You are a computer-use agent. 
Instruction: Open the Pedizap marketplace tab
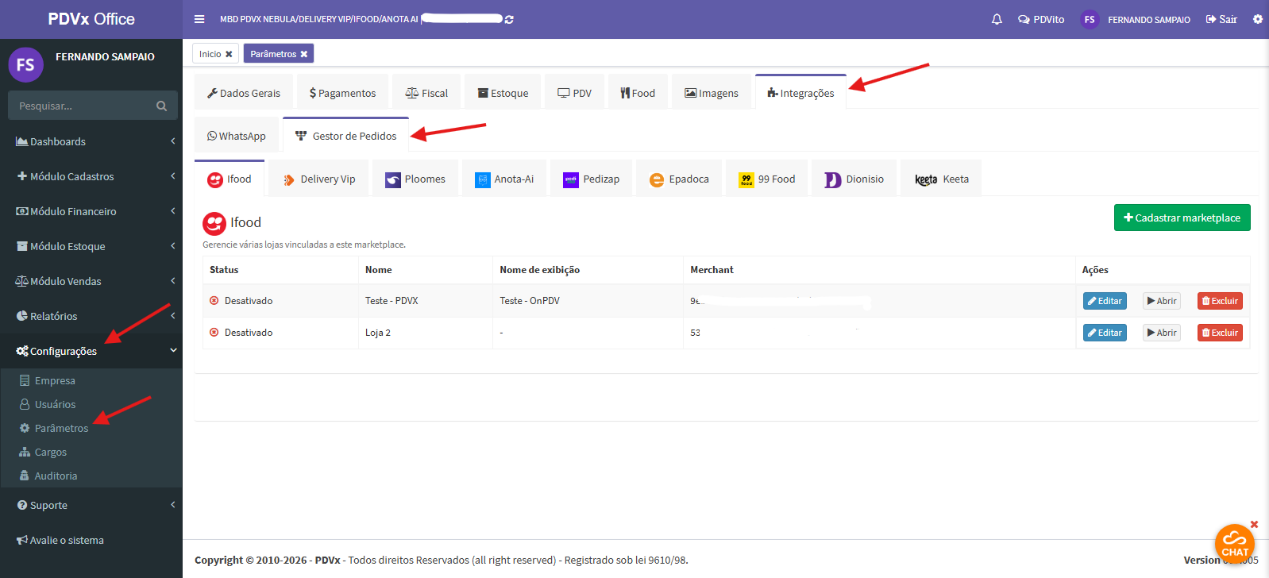pyautogui.click(x=592, y=179)
